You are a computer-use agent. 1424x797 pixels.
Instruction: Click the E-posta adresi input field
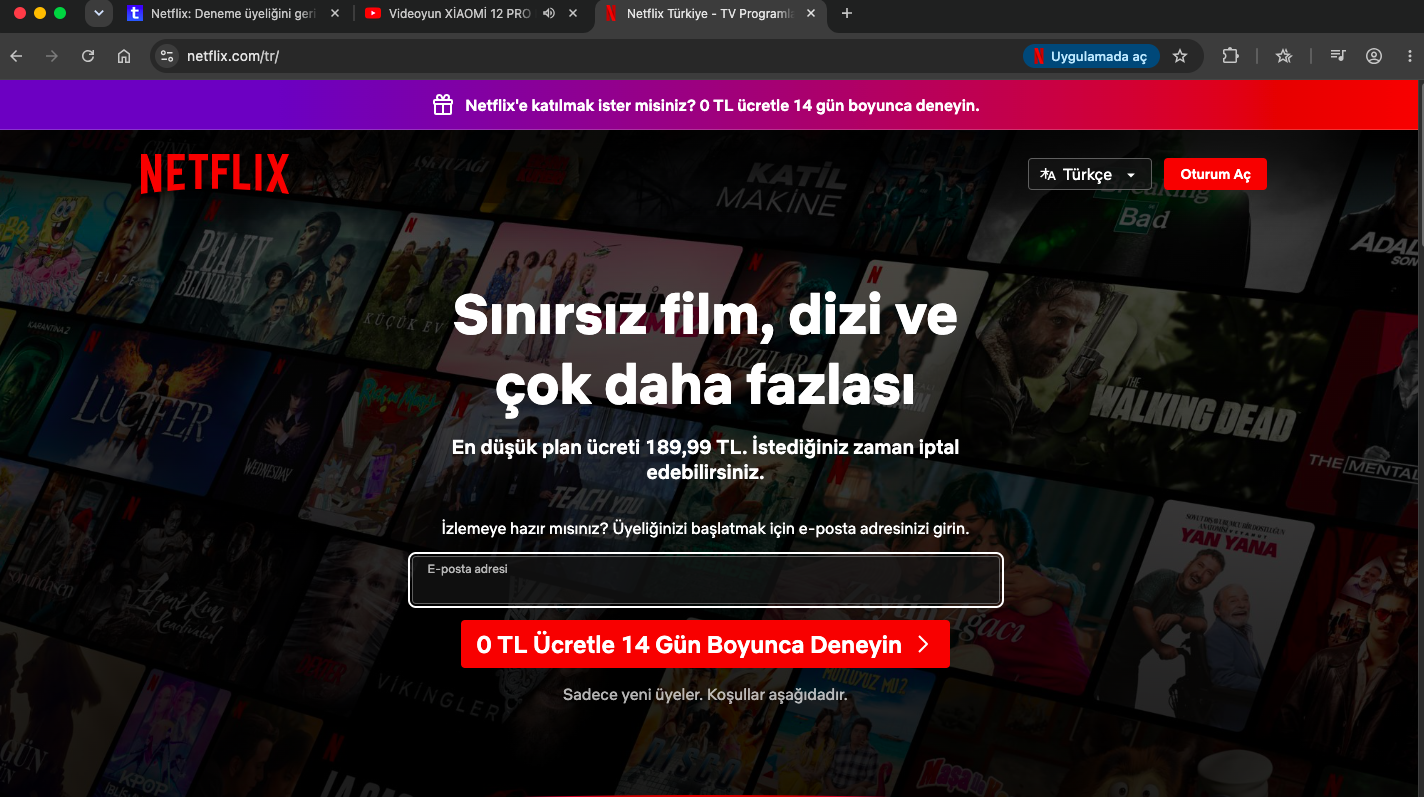[706, 580]
